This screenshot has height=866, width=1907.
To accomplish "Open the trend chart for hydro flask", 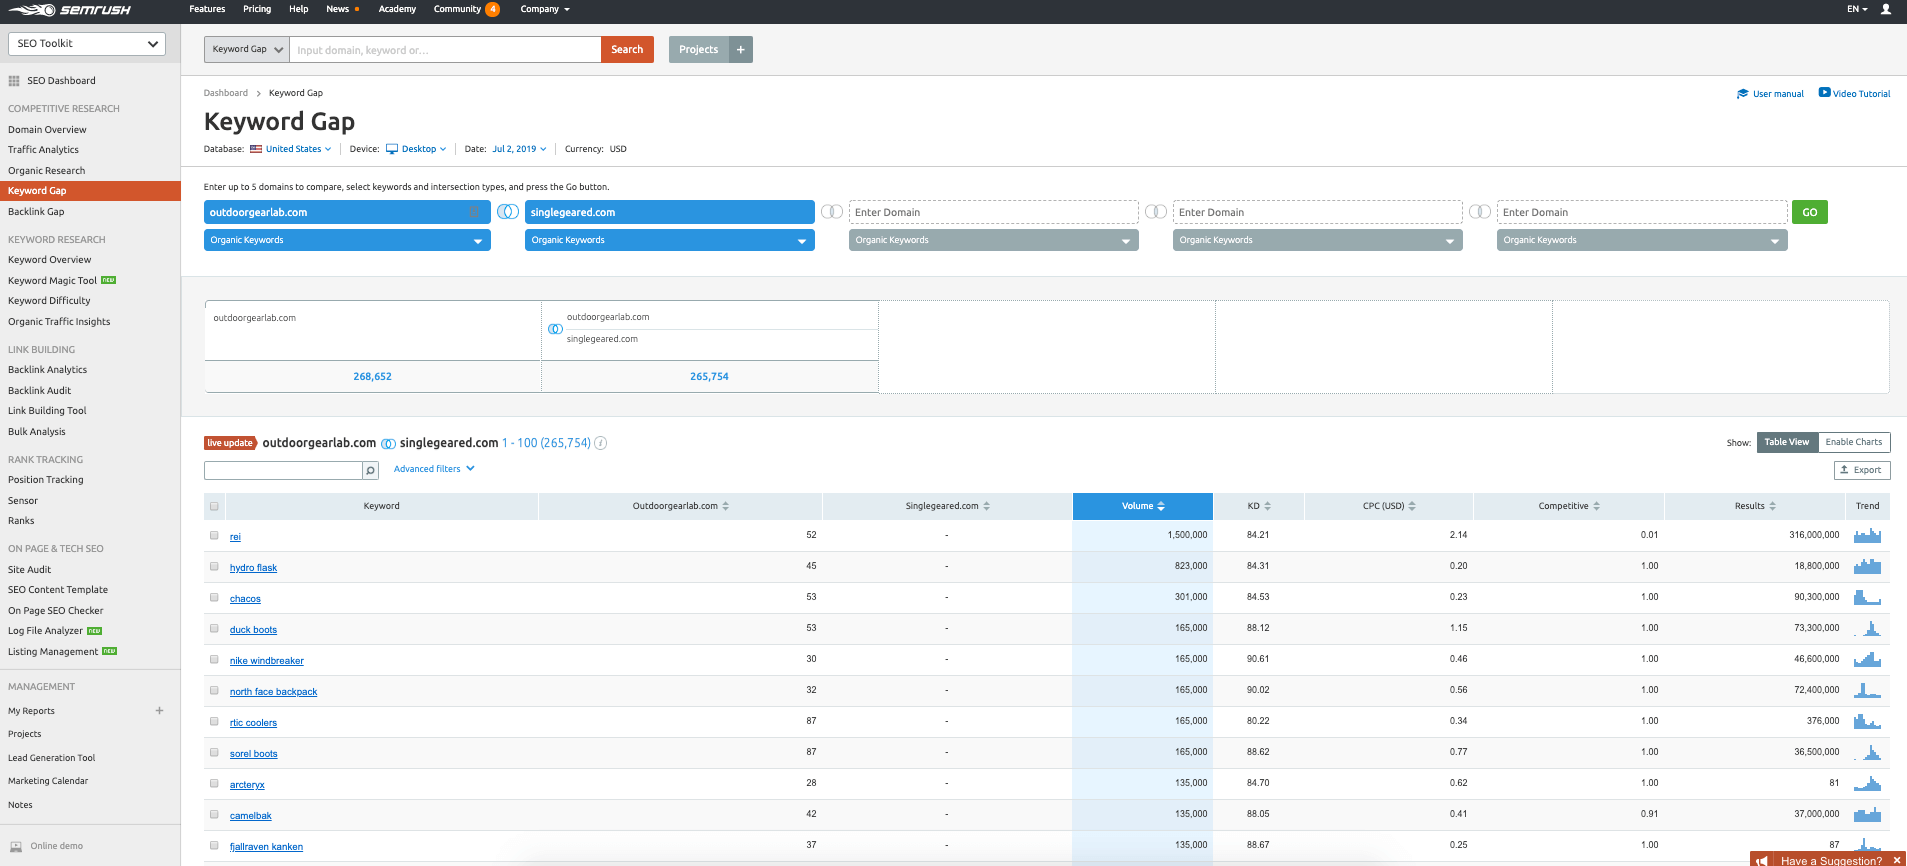I will [1867, 567].
